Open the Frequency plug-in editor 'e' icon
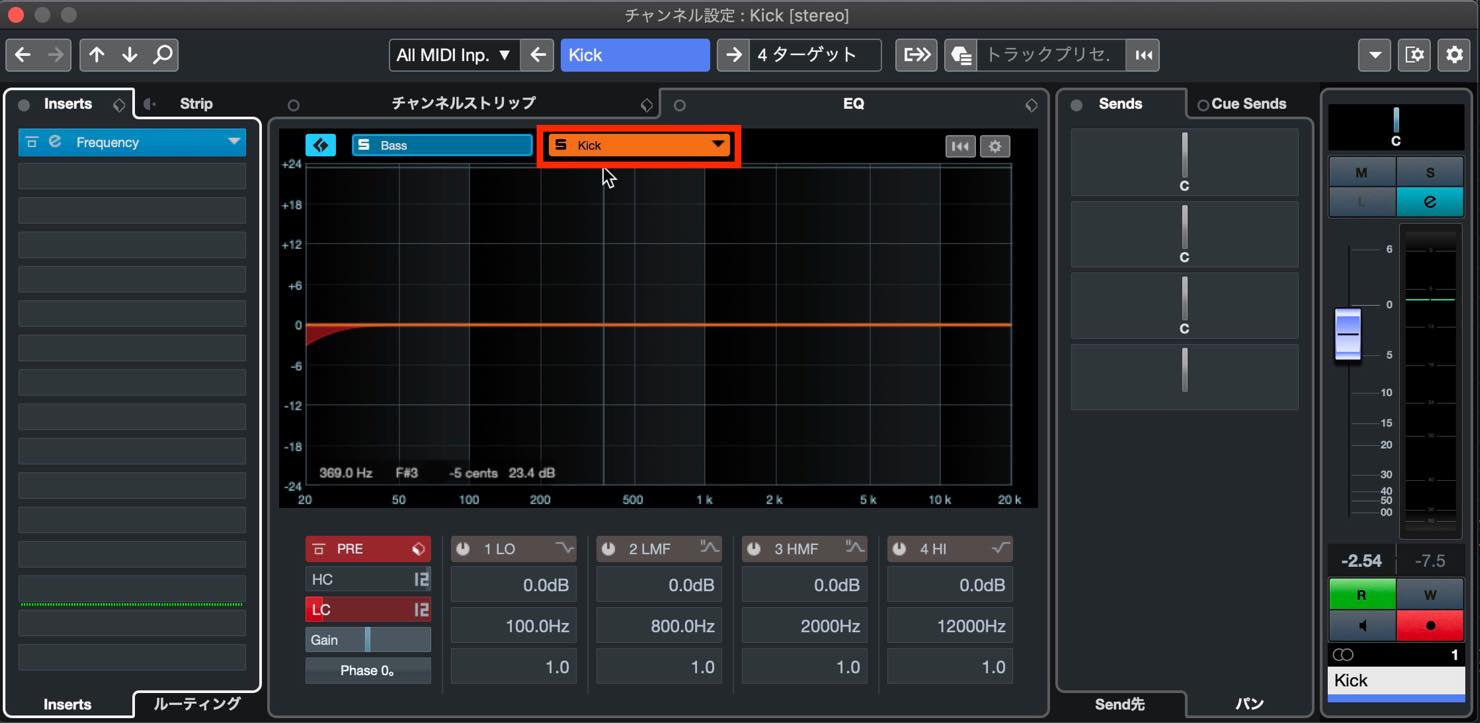The height and width of the screenshot is (723, 1480). point(55,142)
